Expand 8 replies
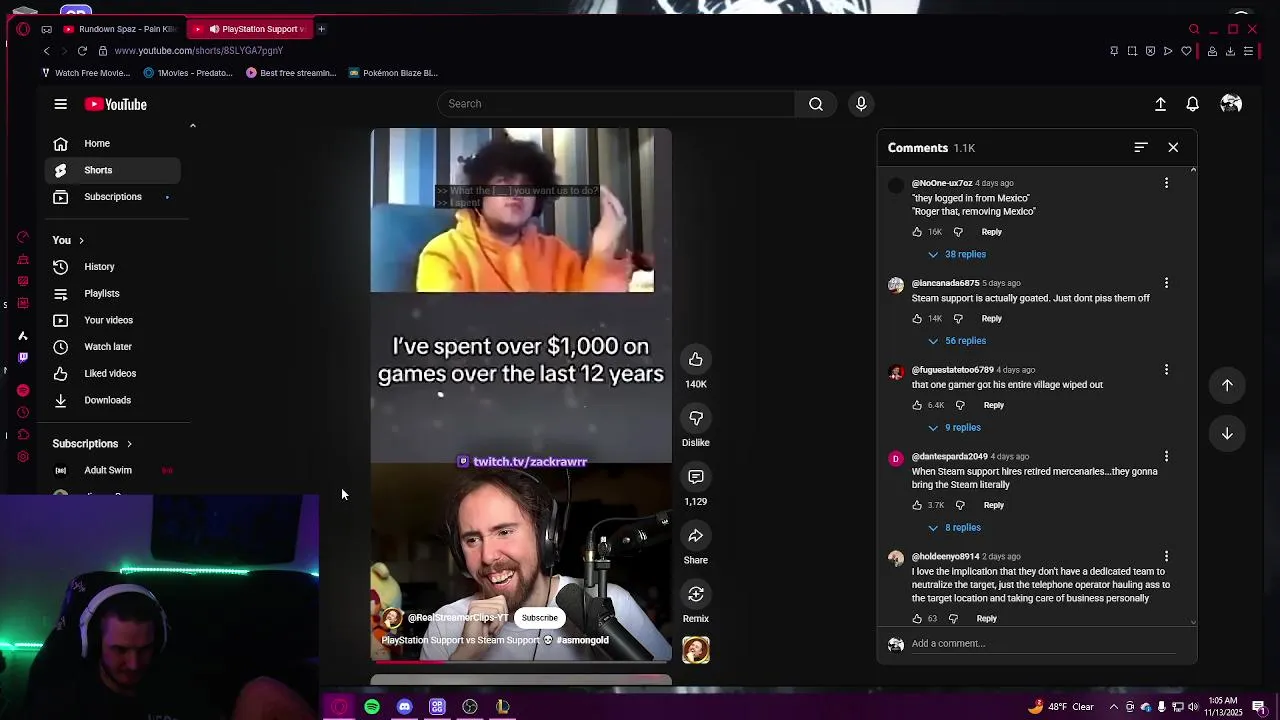Screen dimensions: 1280x720 click(954, 528)
